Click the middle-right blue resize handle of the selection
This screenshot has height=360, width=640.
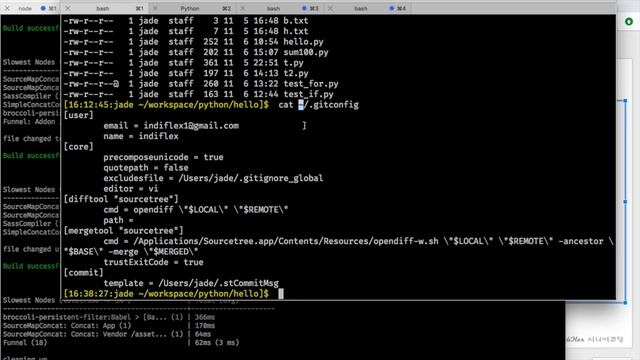[625, 202]
